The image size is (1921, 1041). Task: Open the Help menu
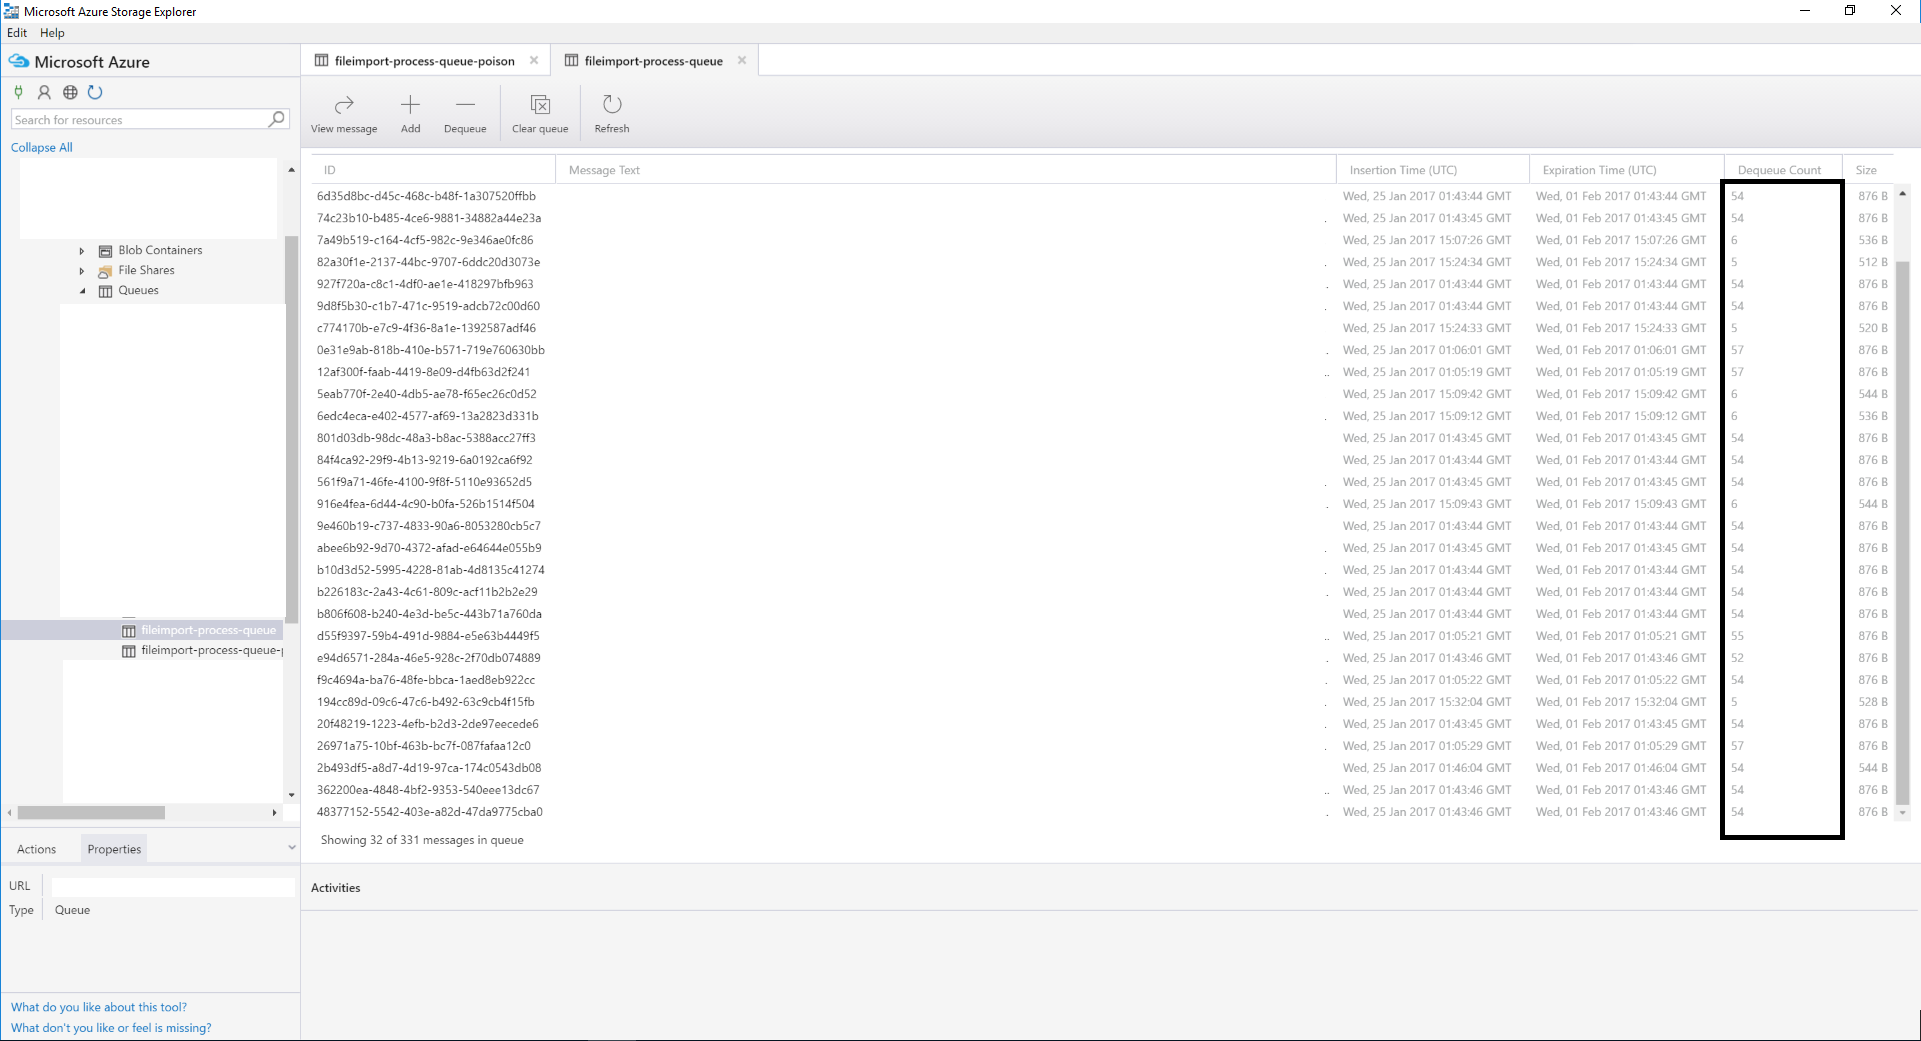pyautogui.click(x=52, y=33)
